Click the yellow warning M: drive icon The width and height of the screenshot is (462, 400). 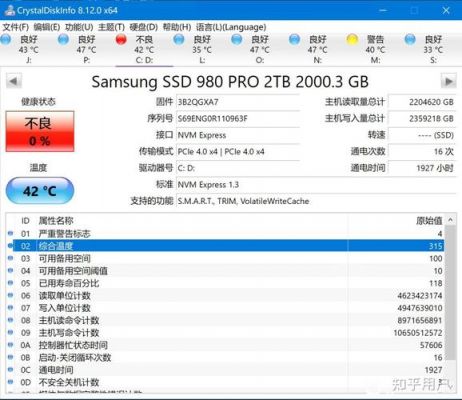(x=352, y=39)
